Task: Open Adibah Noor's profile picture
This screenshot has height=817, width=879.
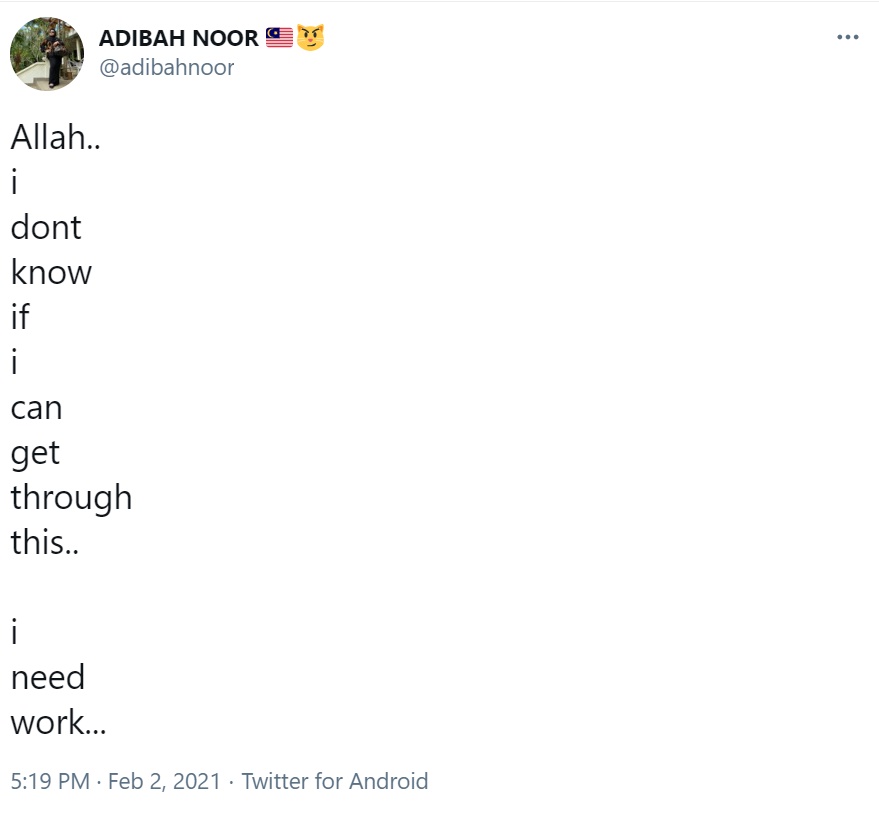Action: click(x=47, y=53)
